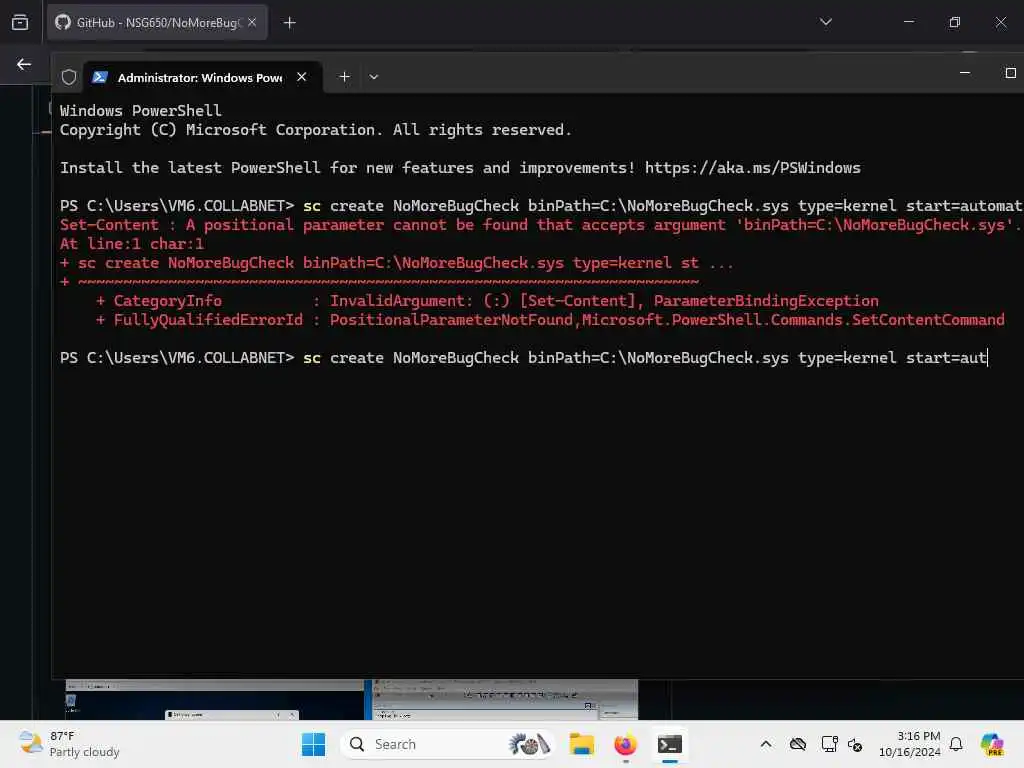1024x768 pixels.
Task: Click the taskbar Search box
Action: 447,744
